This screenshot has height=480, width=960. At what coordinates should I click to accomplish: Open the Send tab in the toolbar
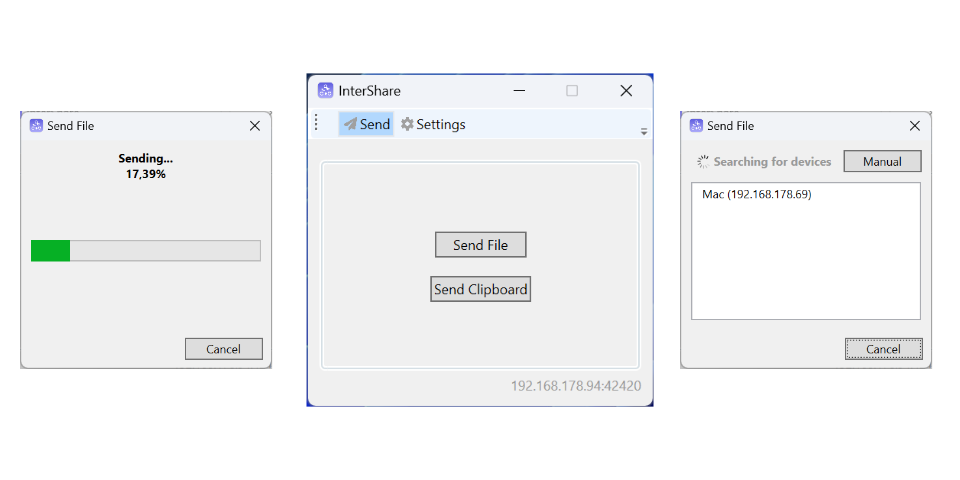click(366, 124)
